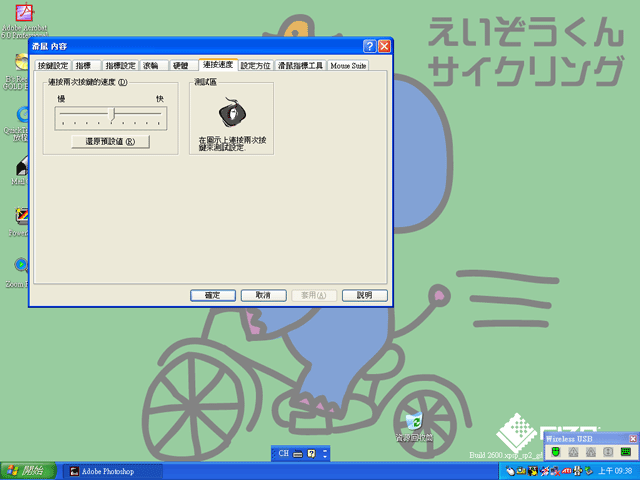Select the 連按速度 tab
Image resolution: width=640 pixels, height=480 pixels.
click(x=218, y=64)
